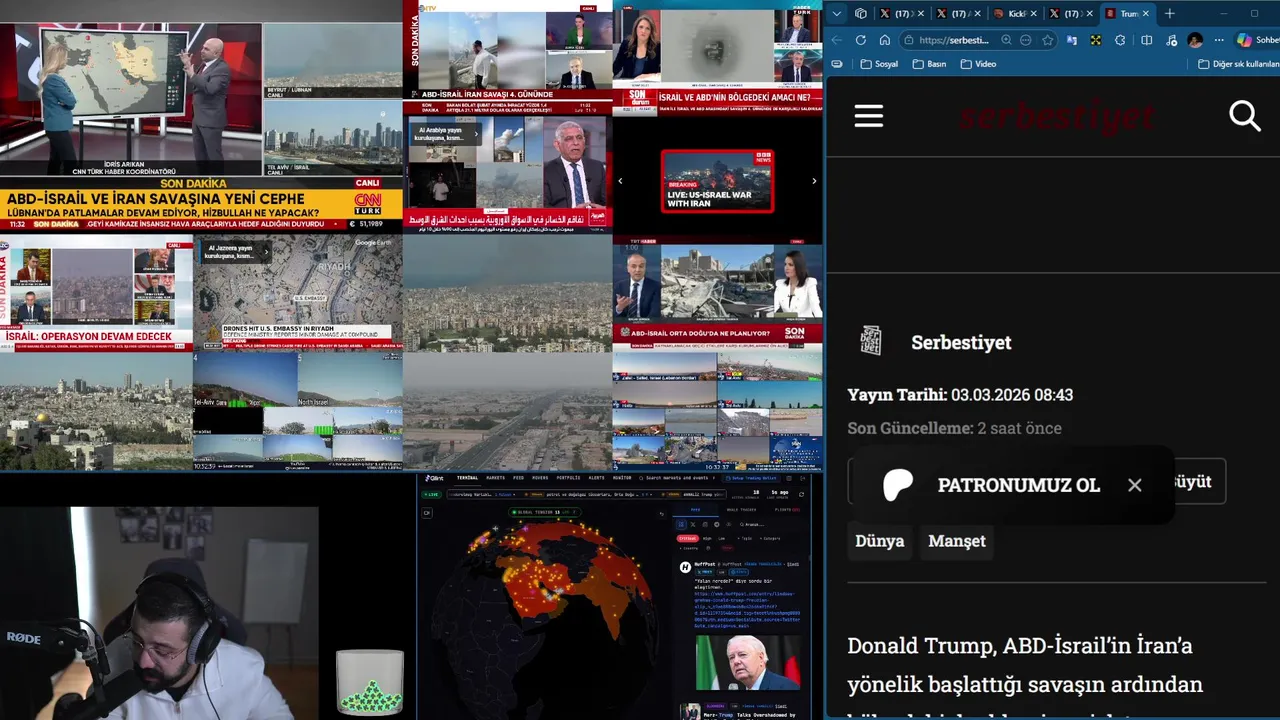
Task: Click the Serbestiyet author avatar icon
Action: coord(871,340)
